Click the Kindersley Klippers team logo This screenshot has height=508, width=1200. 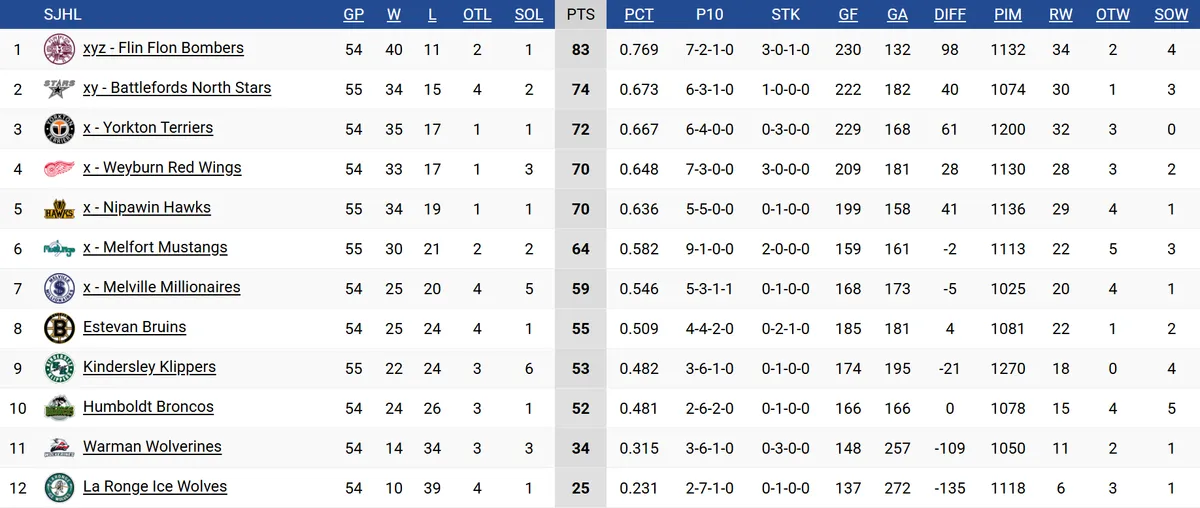tap(59, 368)
